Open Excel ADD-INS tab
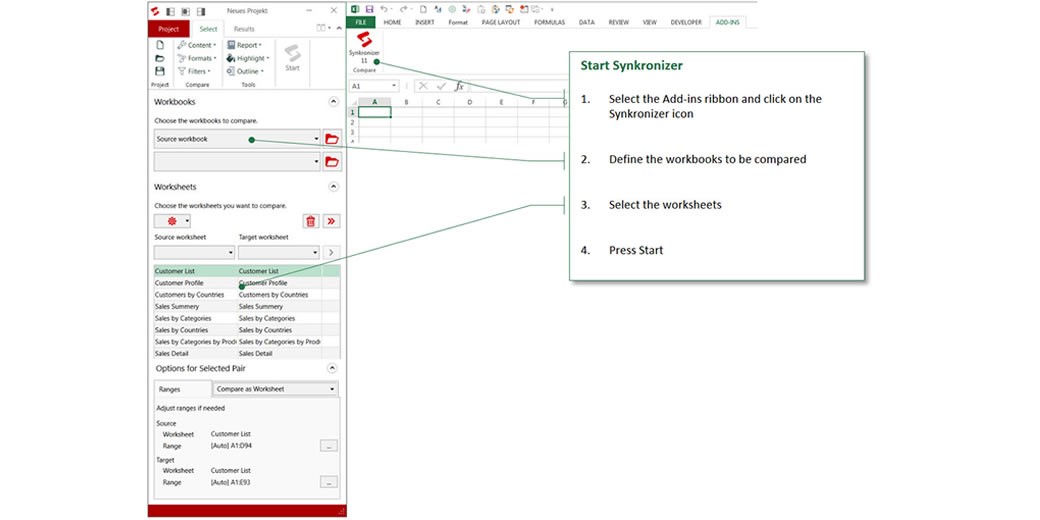1040x520 pixels. [x=728, y=23]
